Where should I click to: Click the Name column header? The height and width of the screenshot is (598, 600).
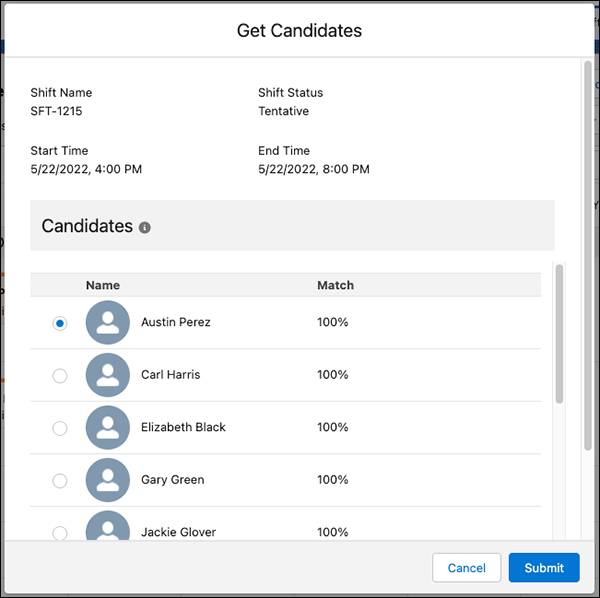click(x=103, y=285)
